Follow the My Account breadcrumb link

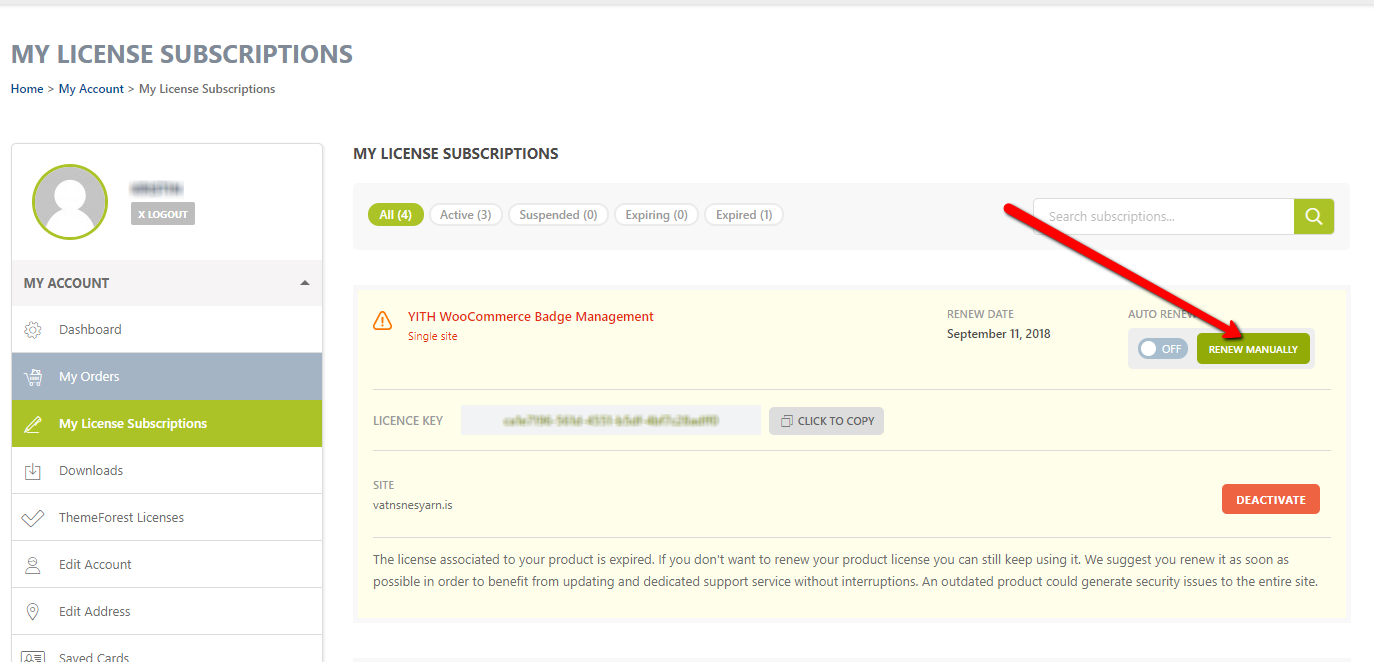coord(91,89)
